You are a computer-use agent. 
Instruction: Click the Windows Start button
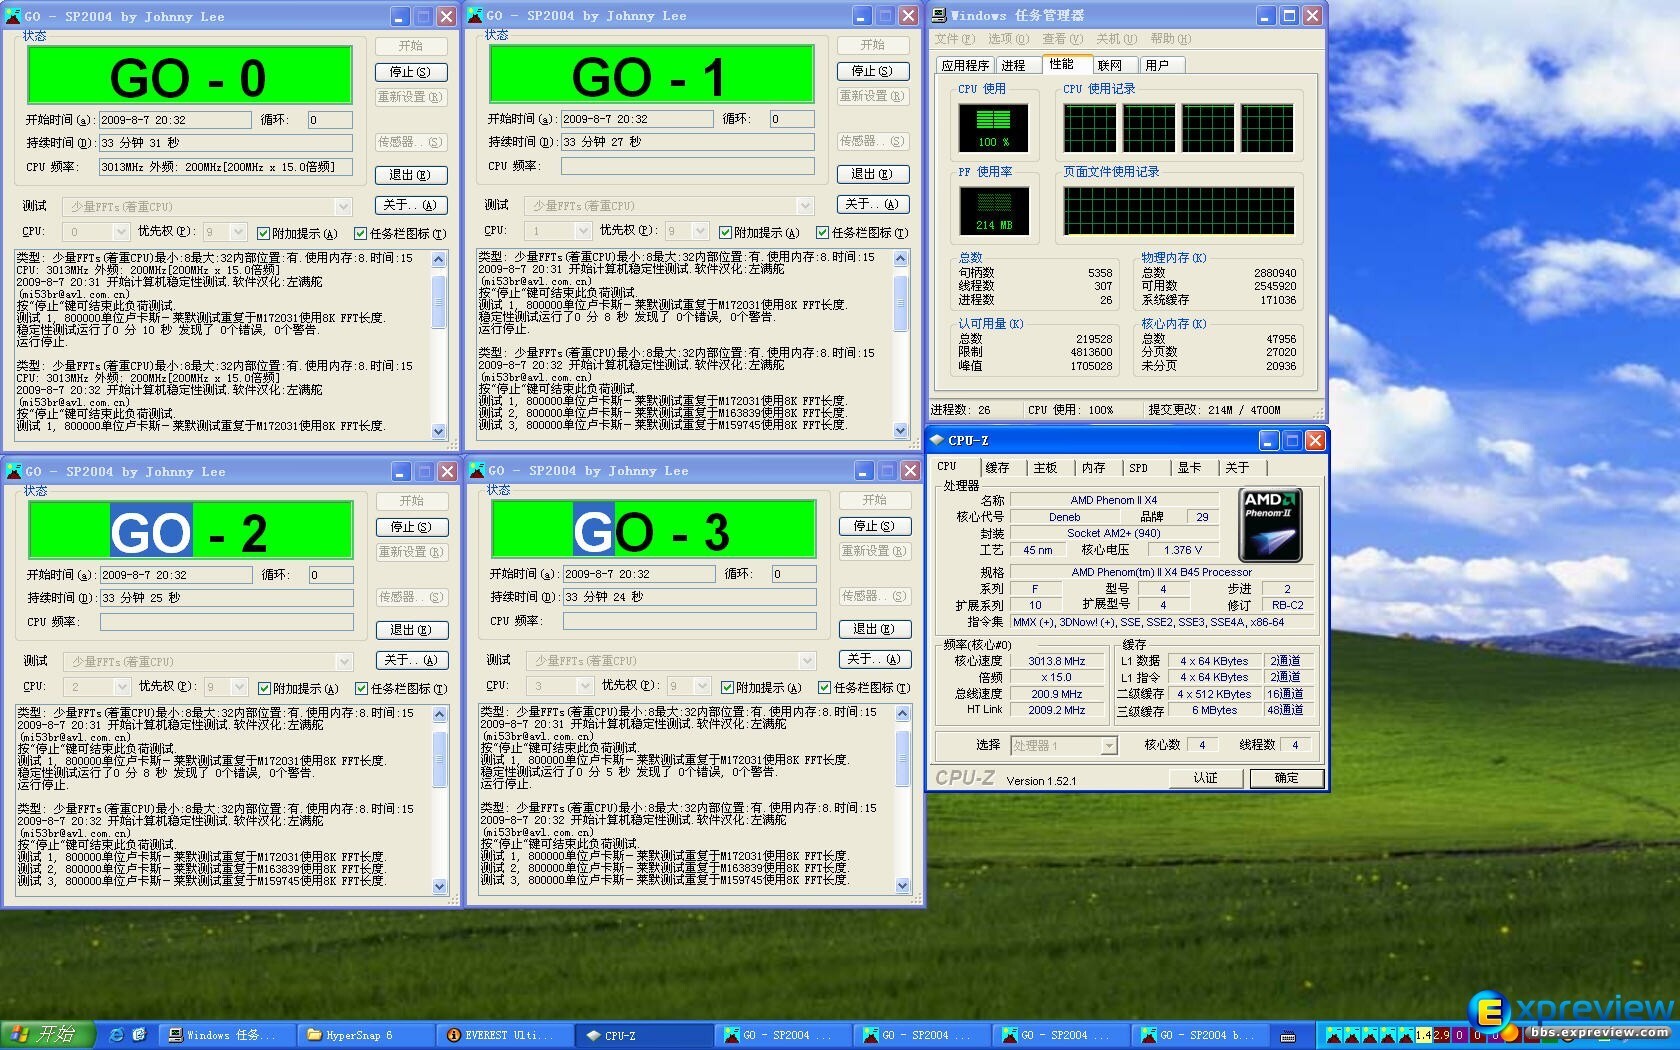coord(46,1035)
